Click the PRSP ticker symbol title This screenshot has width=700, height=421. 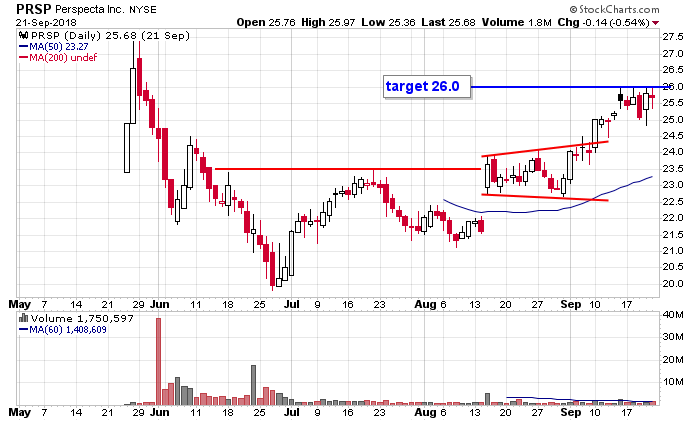pyautogui.click(x=34, y=9)
